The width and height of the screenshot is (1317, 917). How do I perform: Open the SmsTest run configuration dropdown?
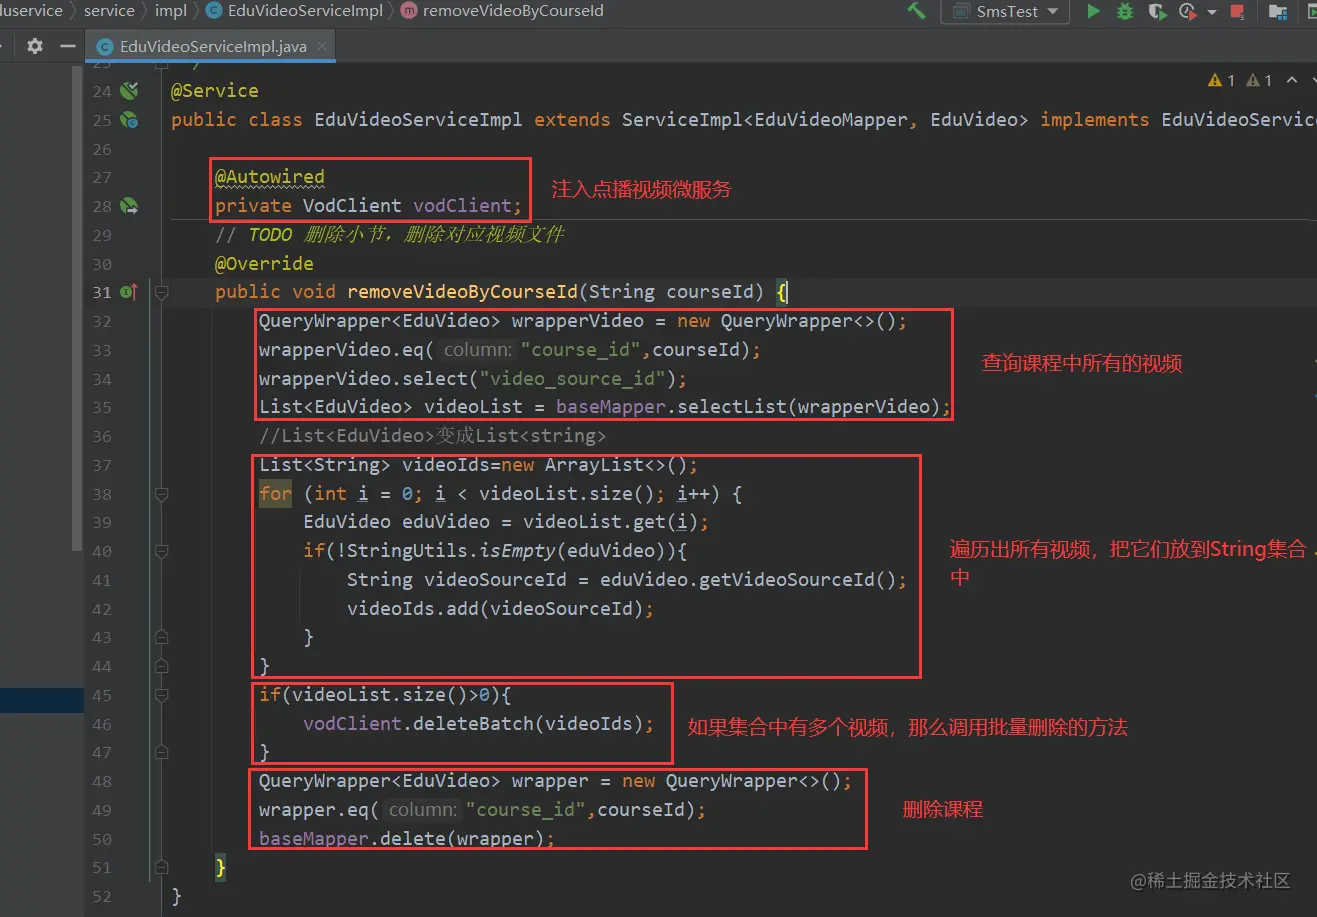[1005, 11]
